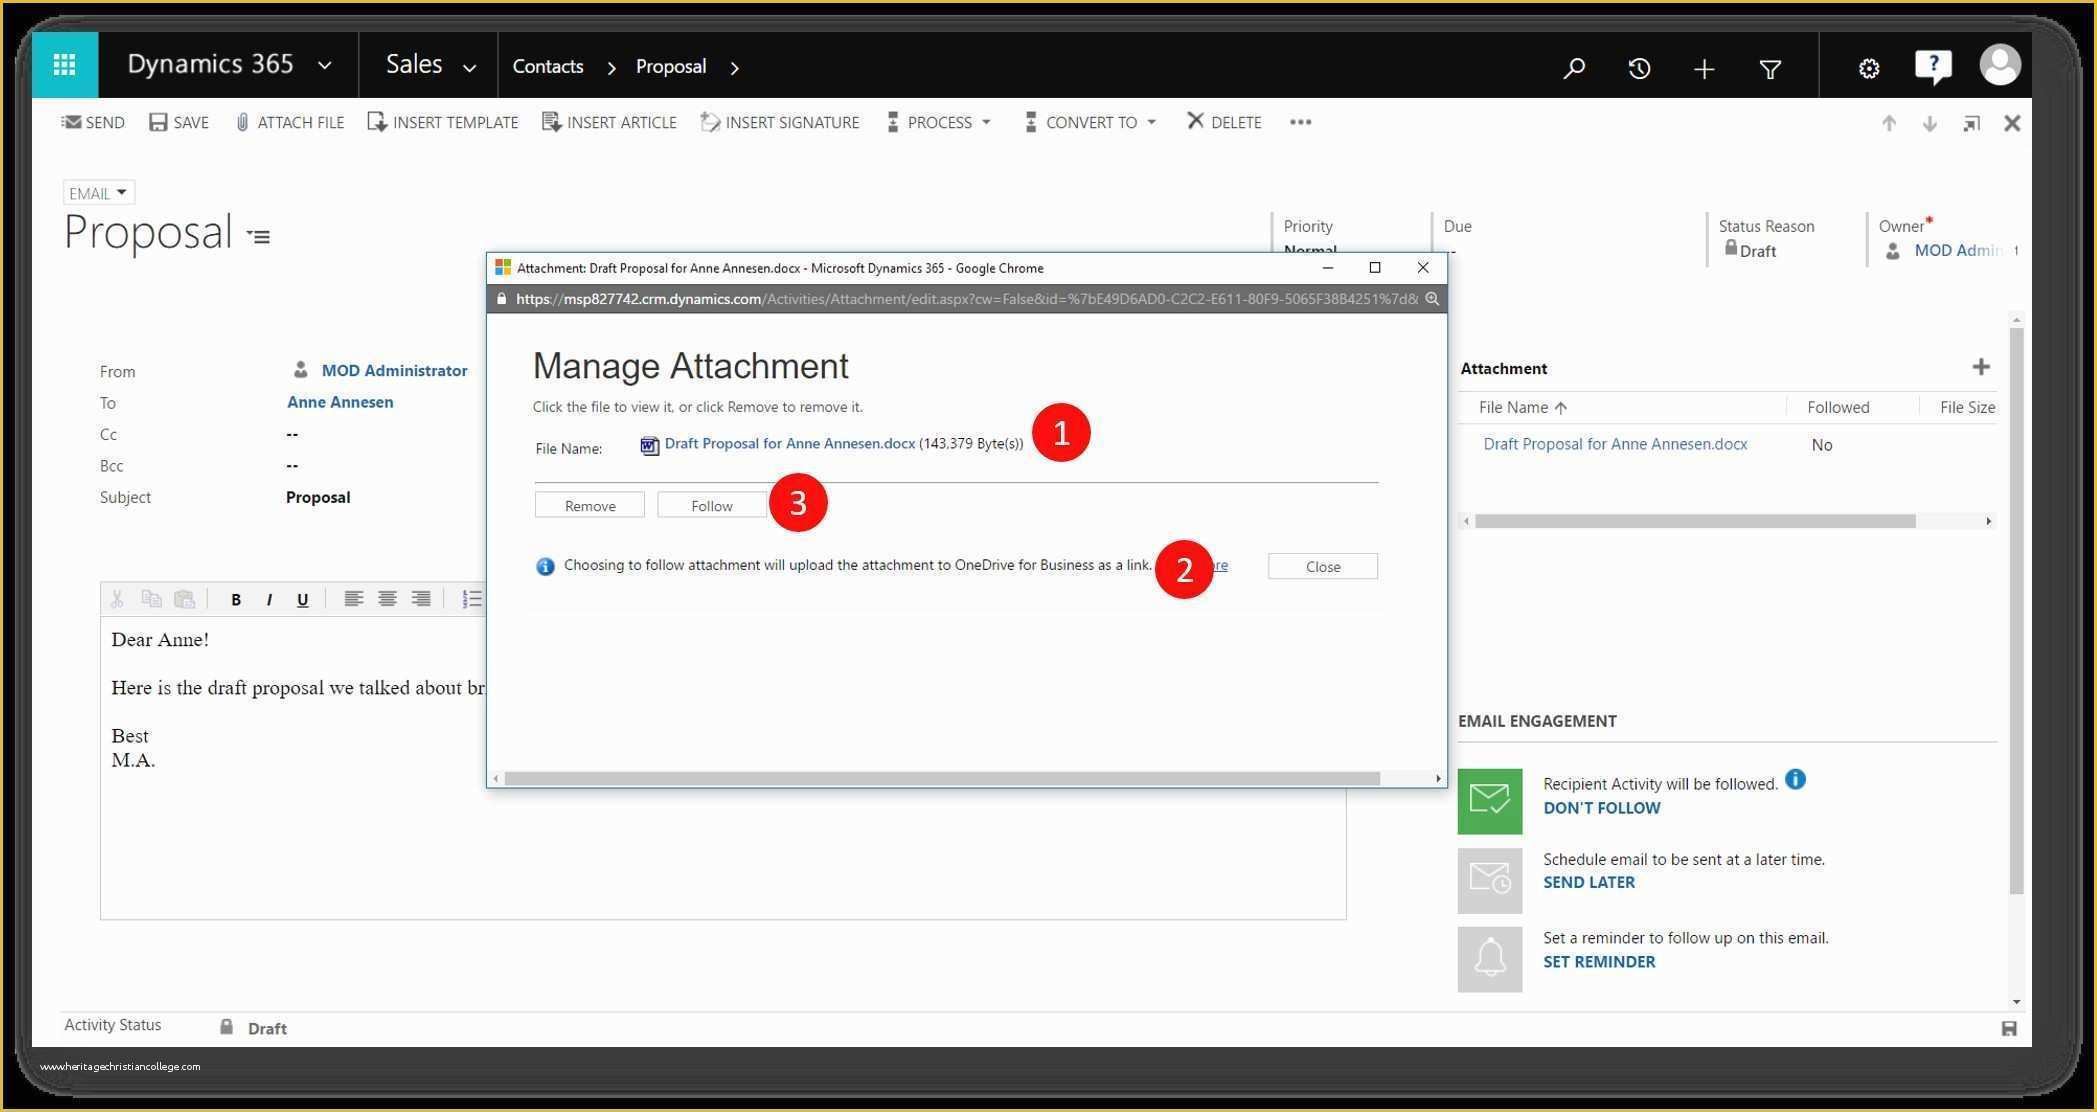Open settings gear icon
2097x1112 pixels.
[x=1869, y=68]
